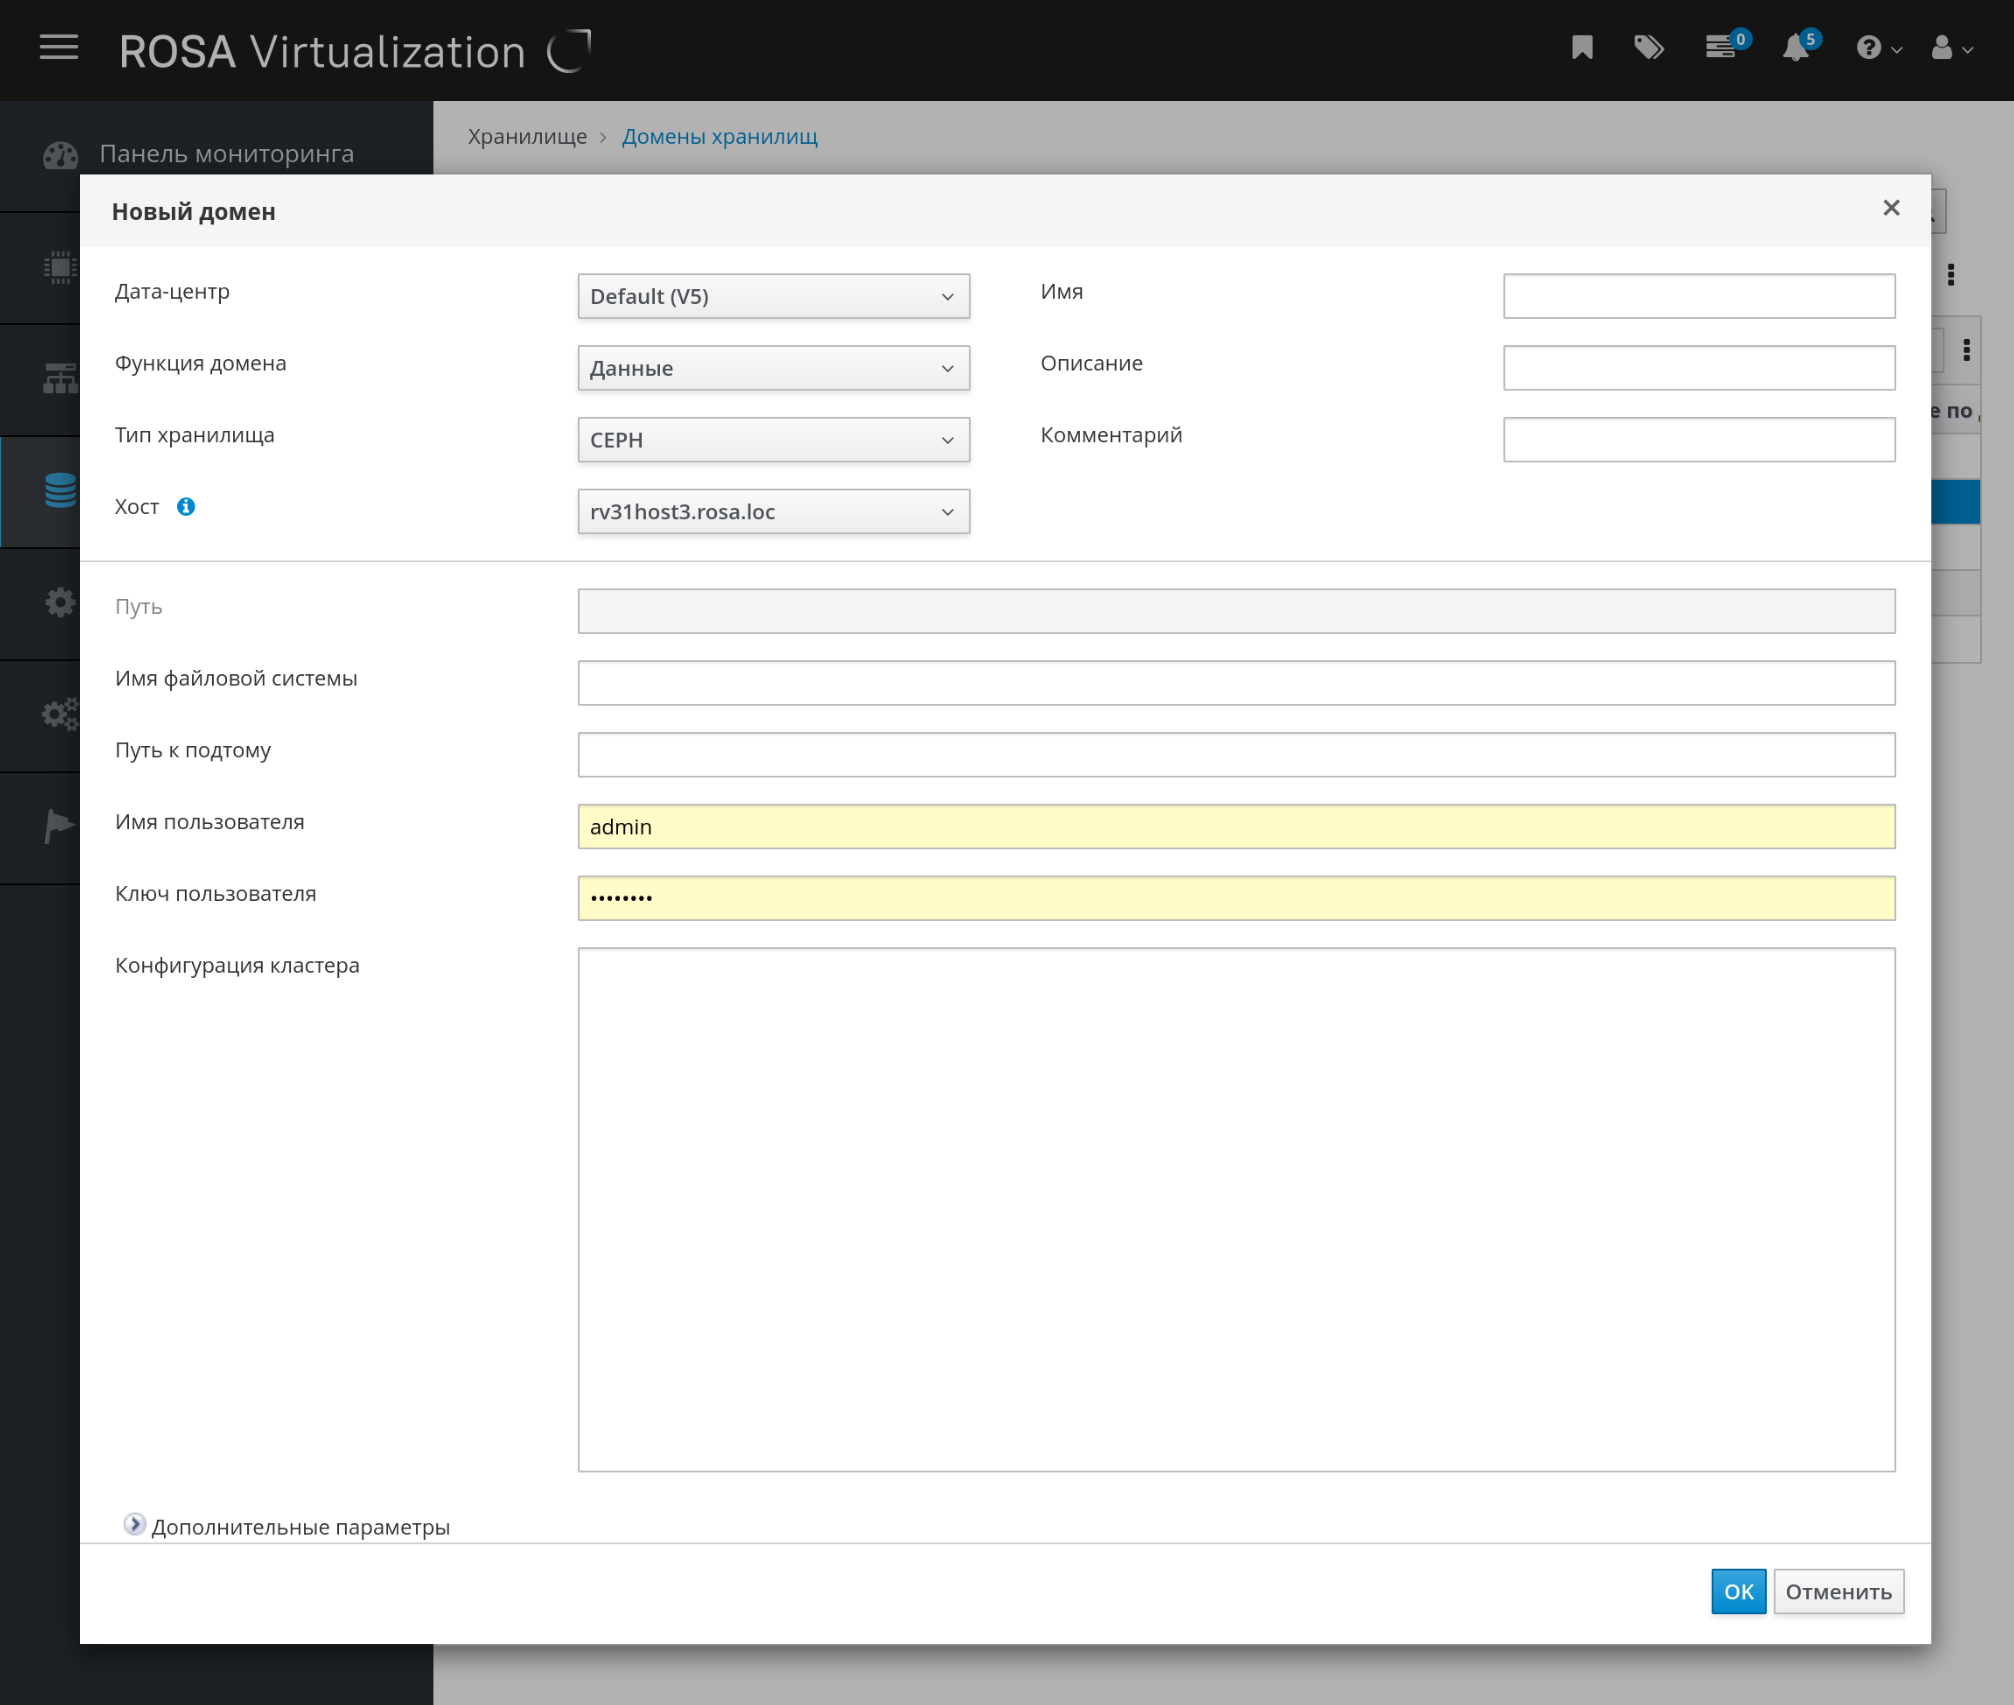Click the Конфигурация кластера text area

(1236, 1209)
